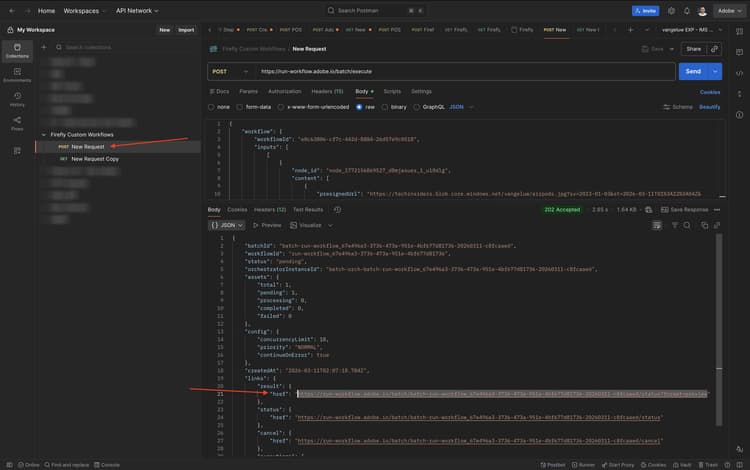The width and height of the screenshot is (750, 470).
Task: Open the Environments sidebar panel
Action: 17,75
